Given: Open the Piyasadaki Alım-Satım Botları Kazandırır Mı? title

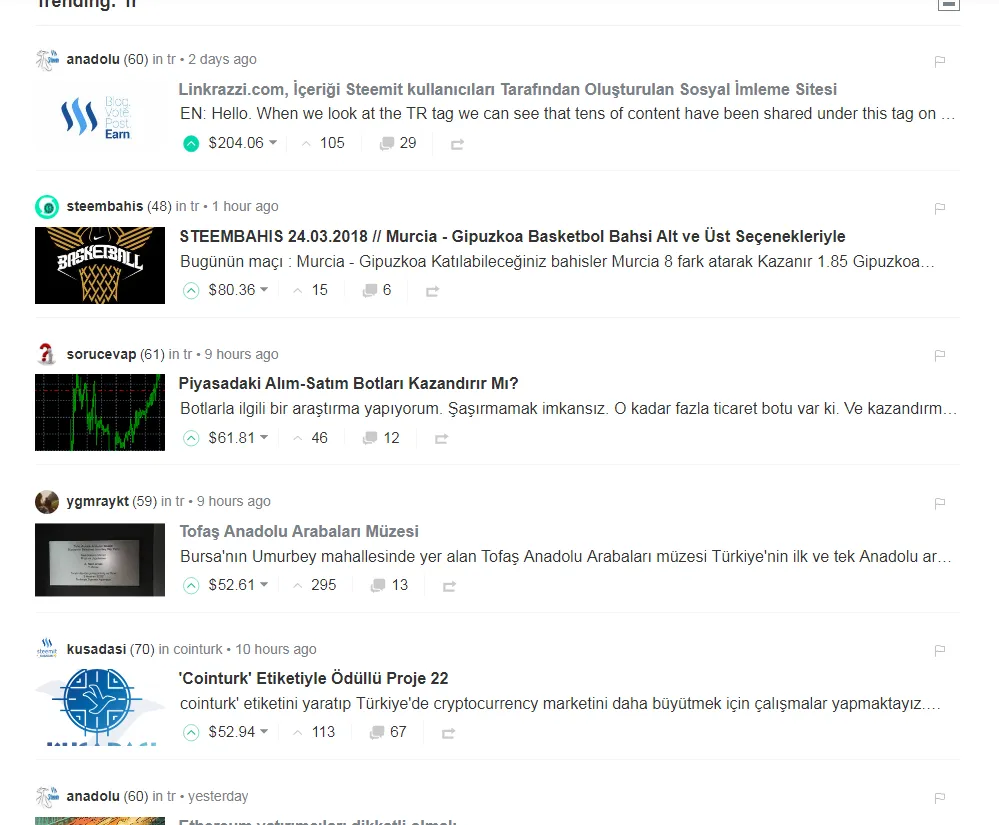Looking at the screenshot, I should click(349, 384).
